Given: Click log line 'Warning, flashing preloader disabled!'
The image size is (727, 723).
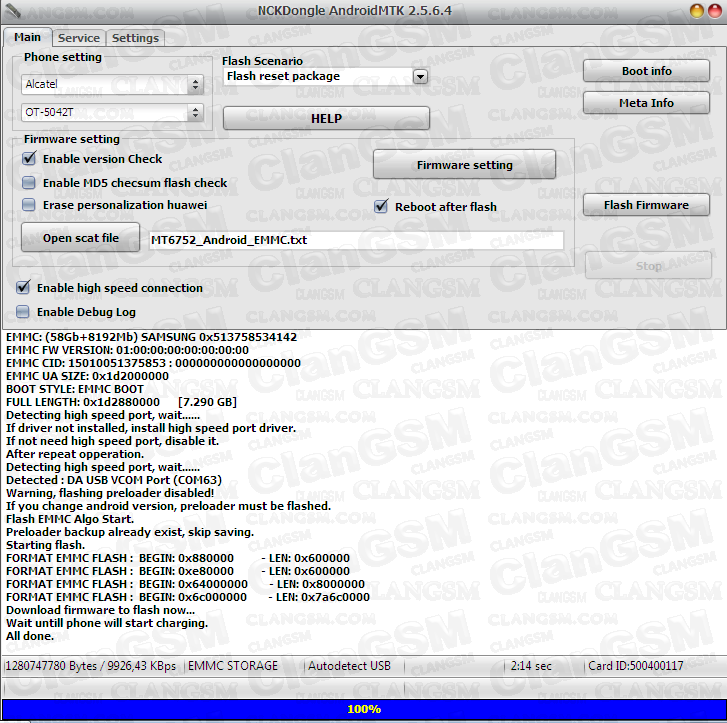Looking at the screenshot, I should pyautogui.click(x=110, y=493).
